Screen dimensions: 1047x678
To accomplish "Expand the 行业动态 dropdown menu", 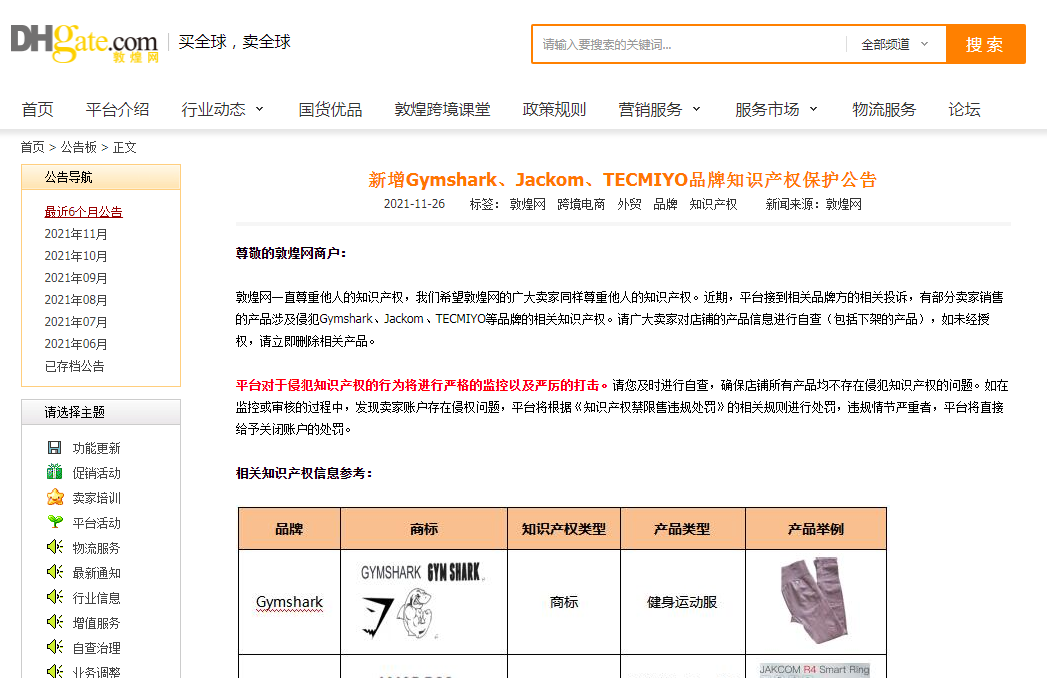I will pyautogui.click(x=222, y=109).
